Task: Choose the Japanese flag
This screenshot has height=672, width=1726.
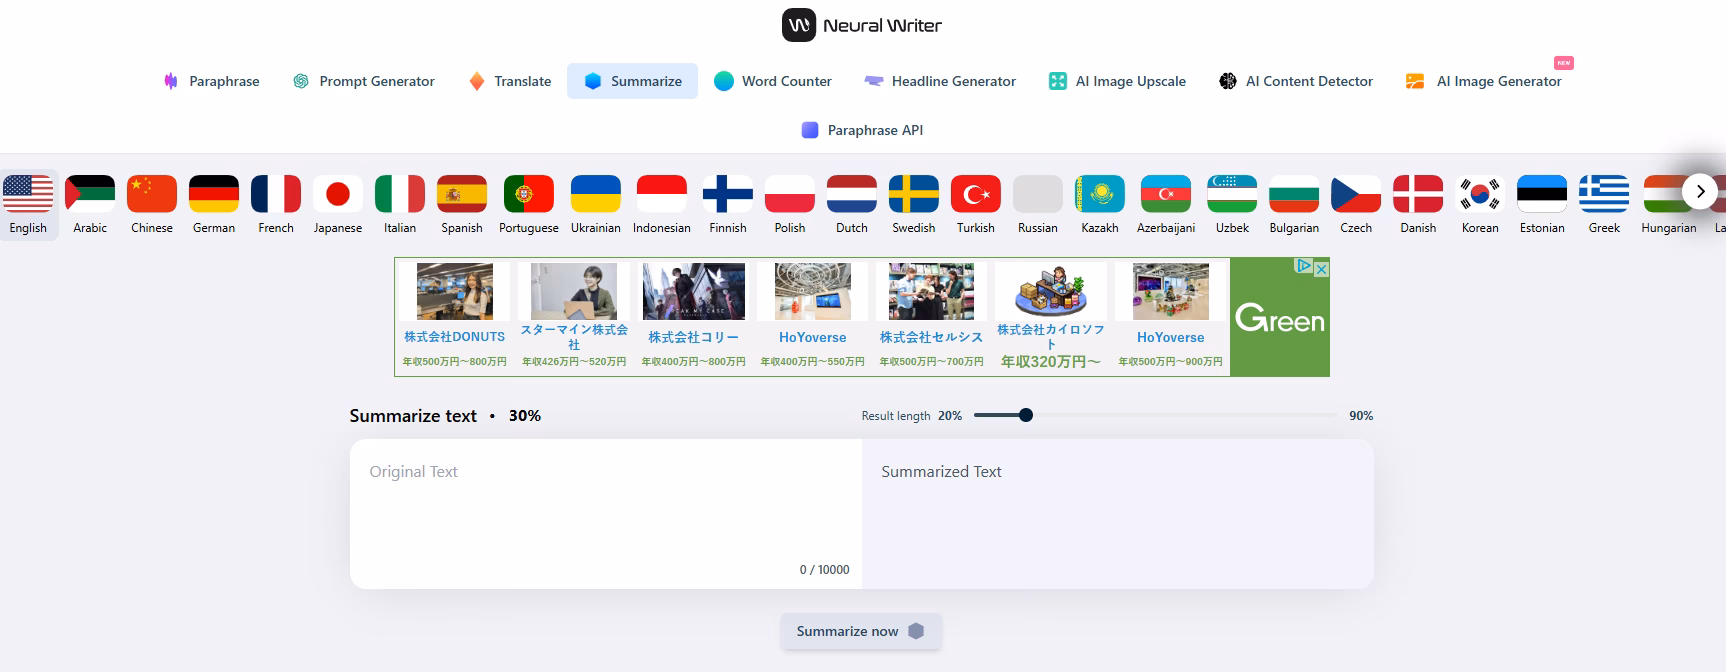Action: pos(338,194)
